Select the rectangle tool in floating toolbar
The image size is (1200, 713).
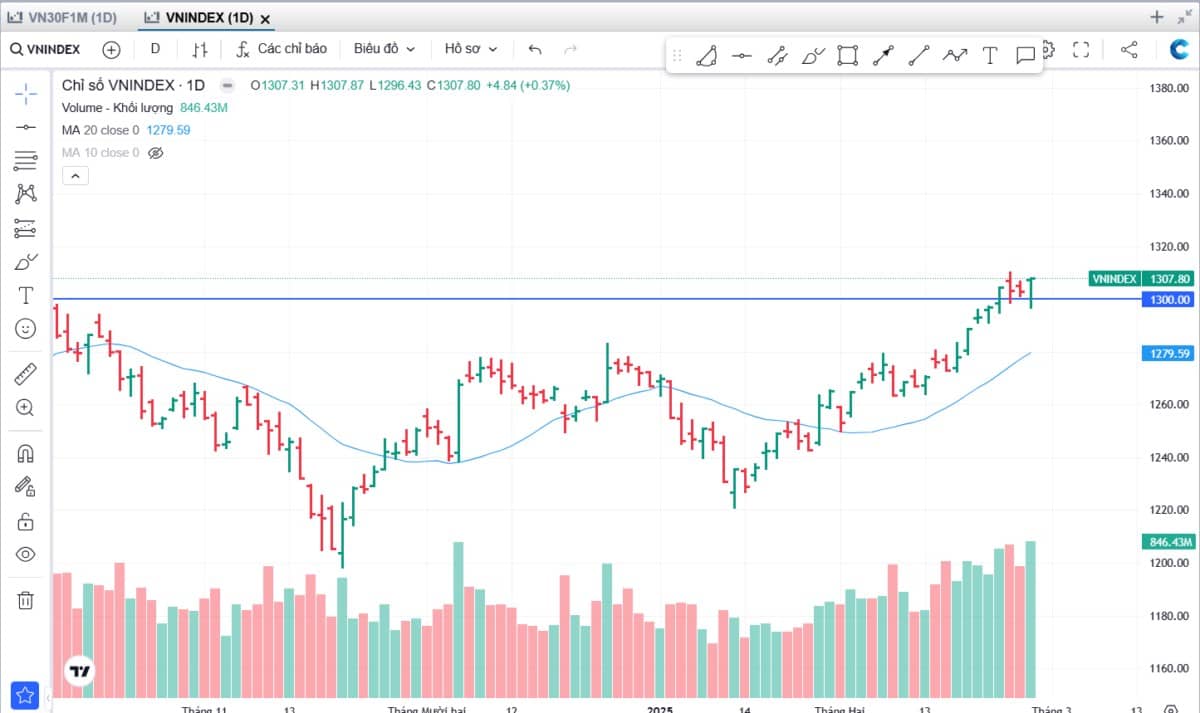847,56
